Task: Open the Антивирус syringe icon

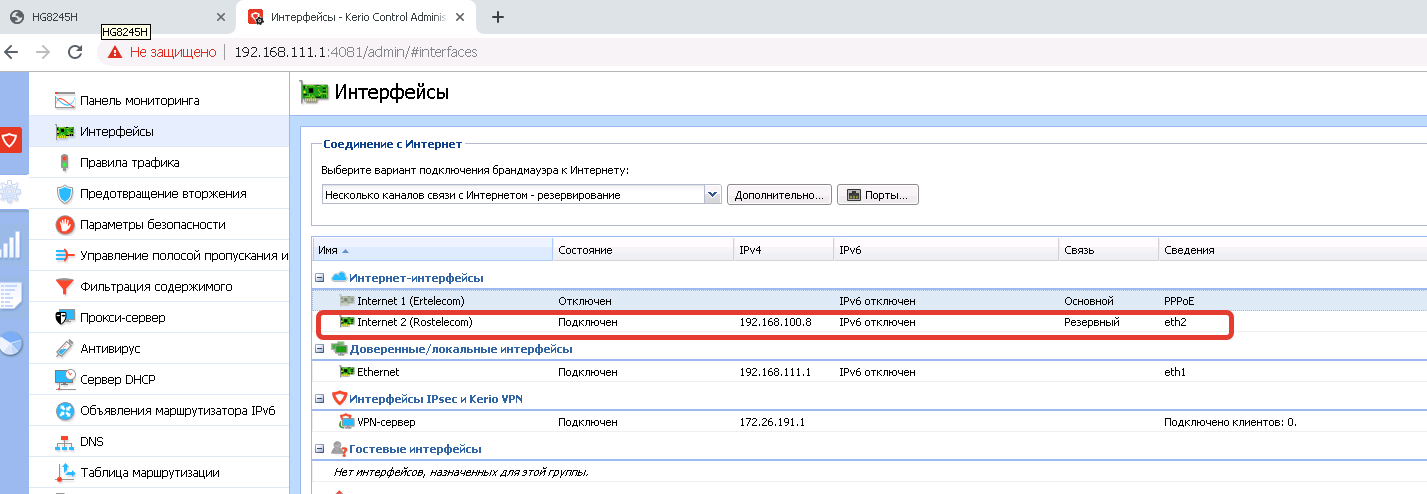Action: point(65,349)
